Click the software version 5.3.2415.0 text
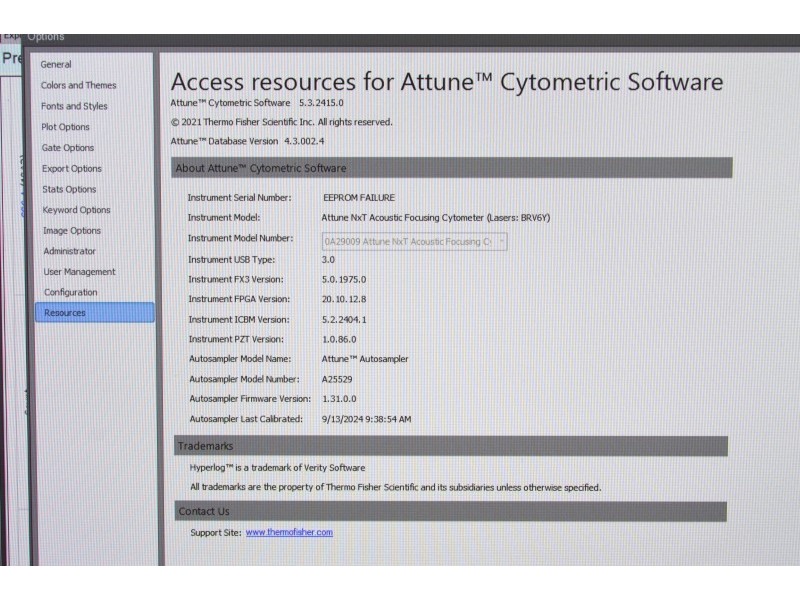Image resolution: width=800 pixels, height=600 pixels. 321,103
